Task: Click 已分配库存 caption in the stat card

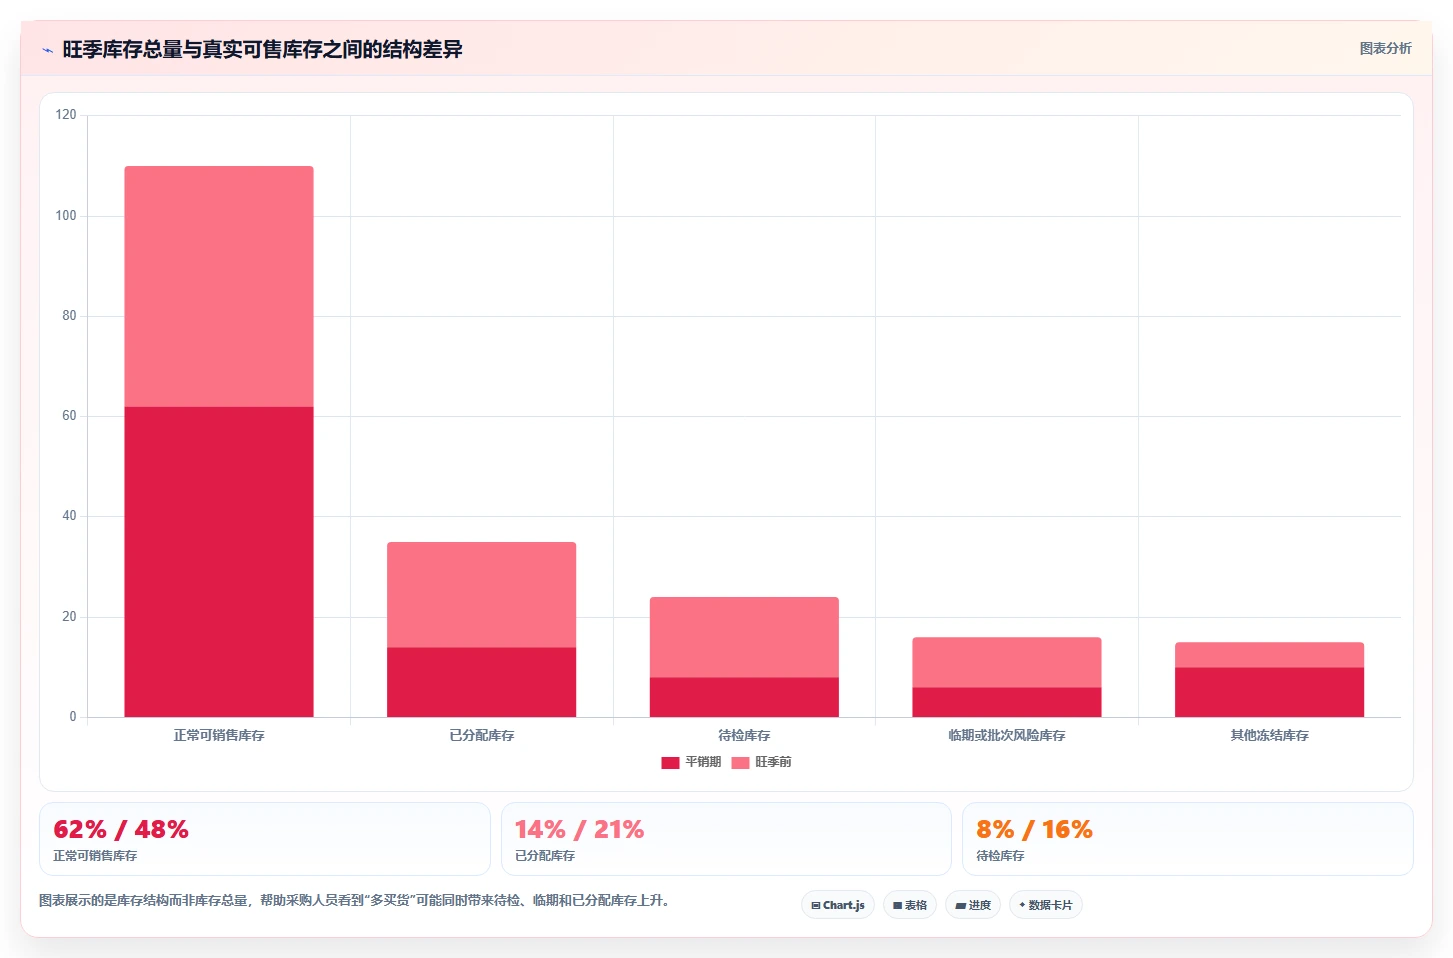Action: click(545, 856)
